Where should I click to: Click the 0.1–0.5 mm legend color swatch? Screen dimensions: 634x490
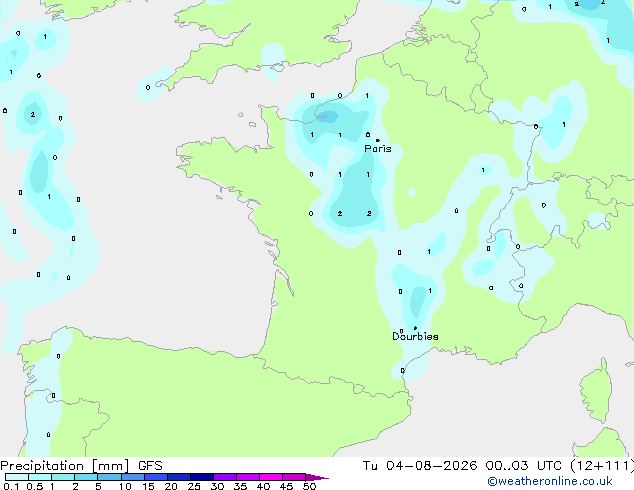tap(17, 477)
